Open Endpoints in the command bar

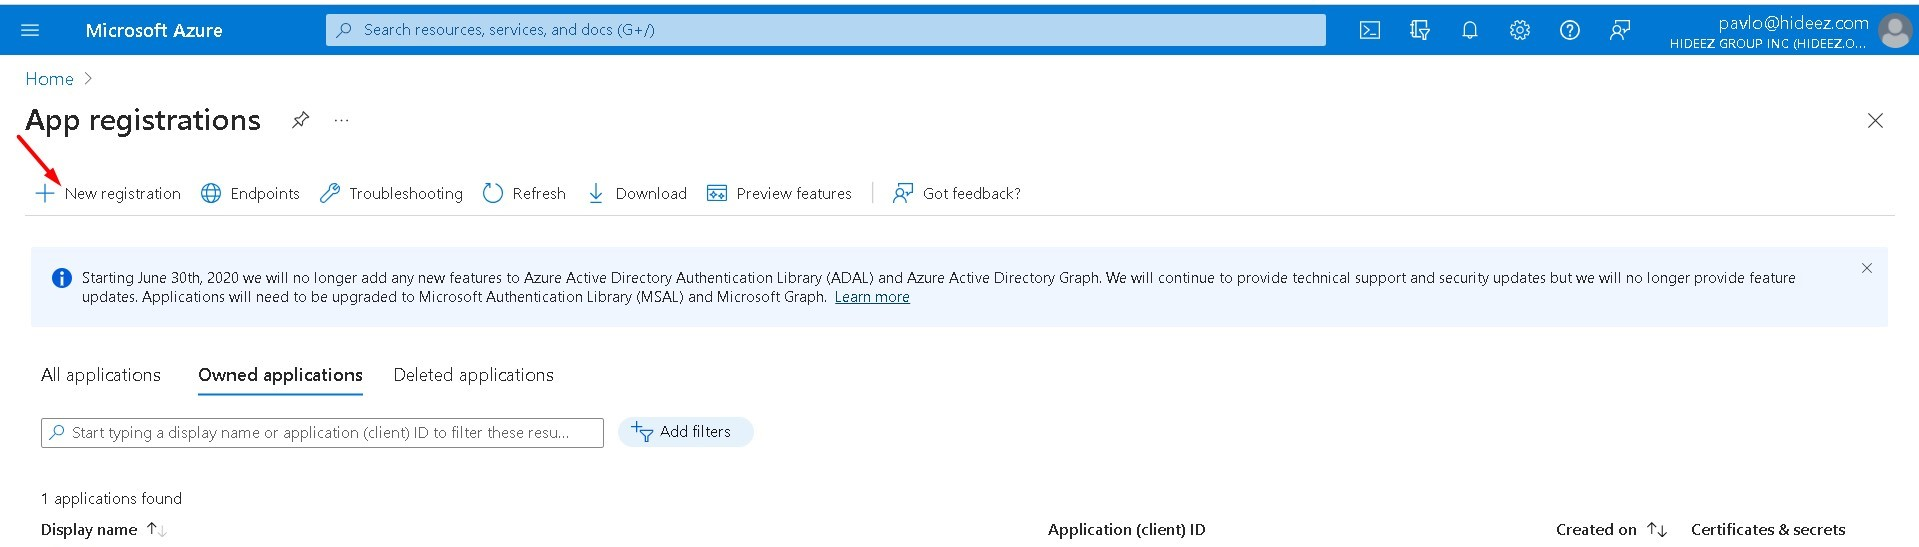(x=250, y=193)
